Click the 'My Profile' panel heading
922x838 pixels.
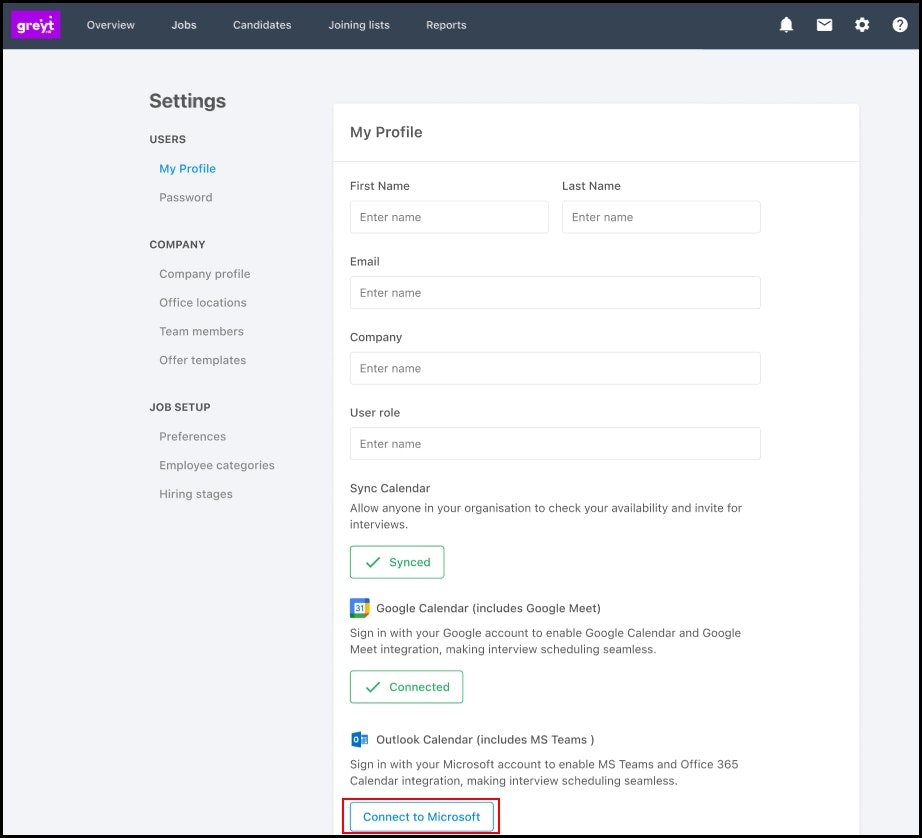tap(386, 132)
